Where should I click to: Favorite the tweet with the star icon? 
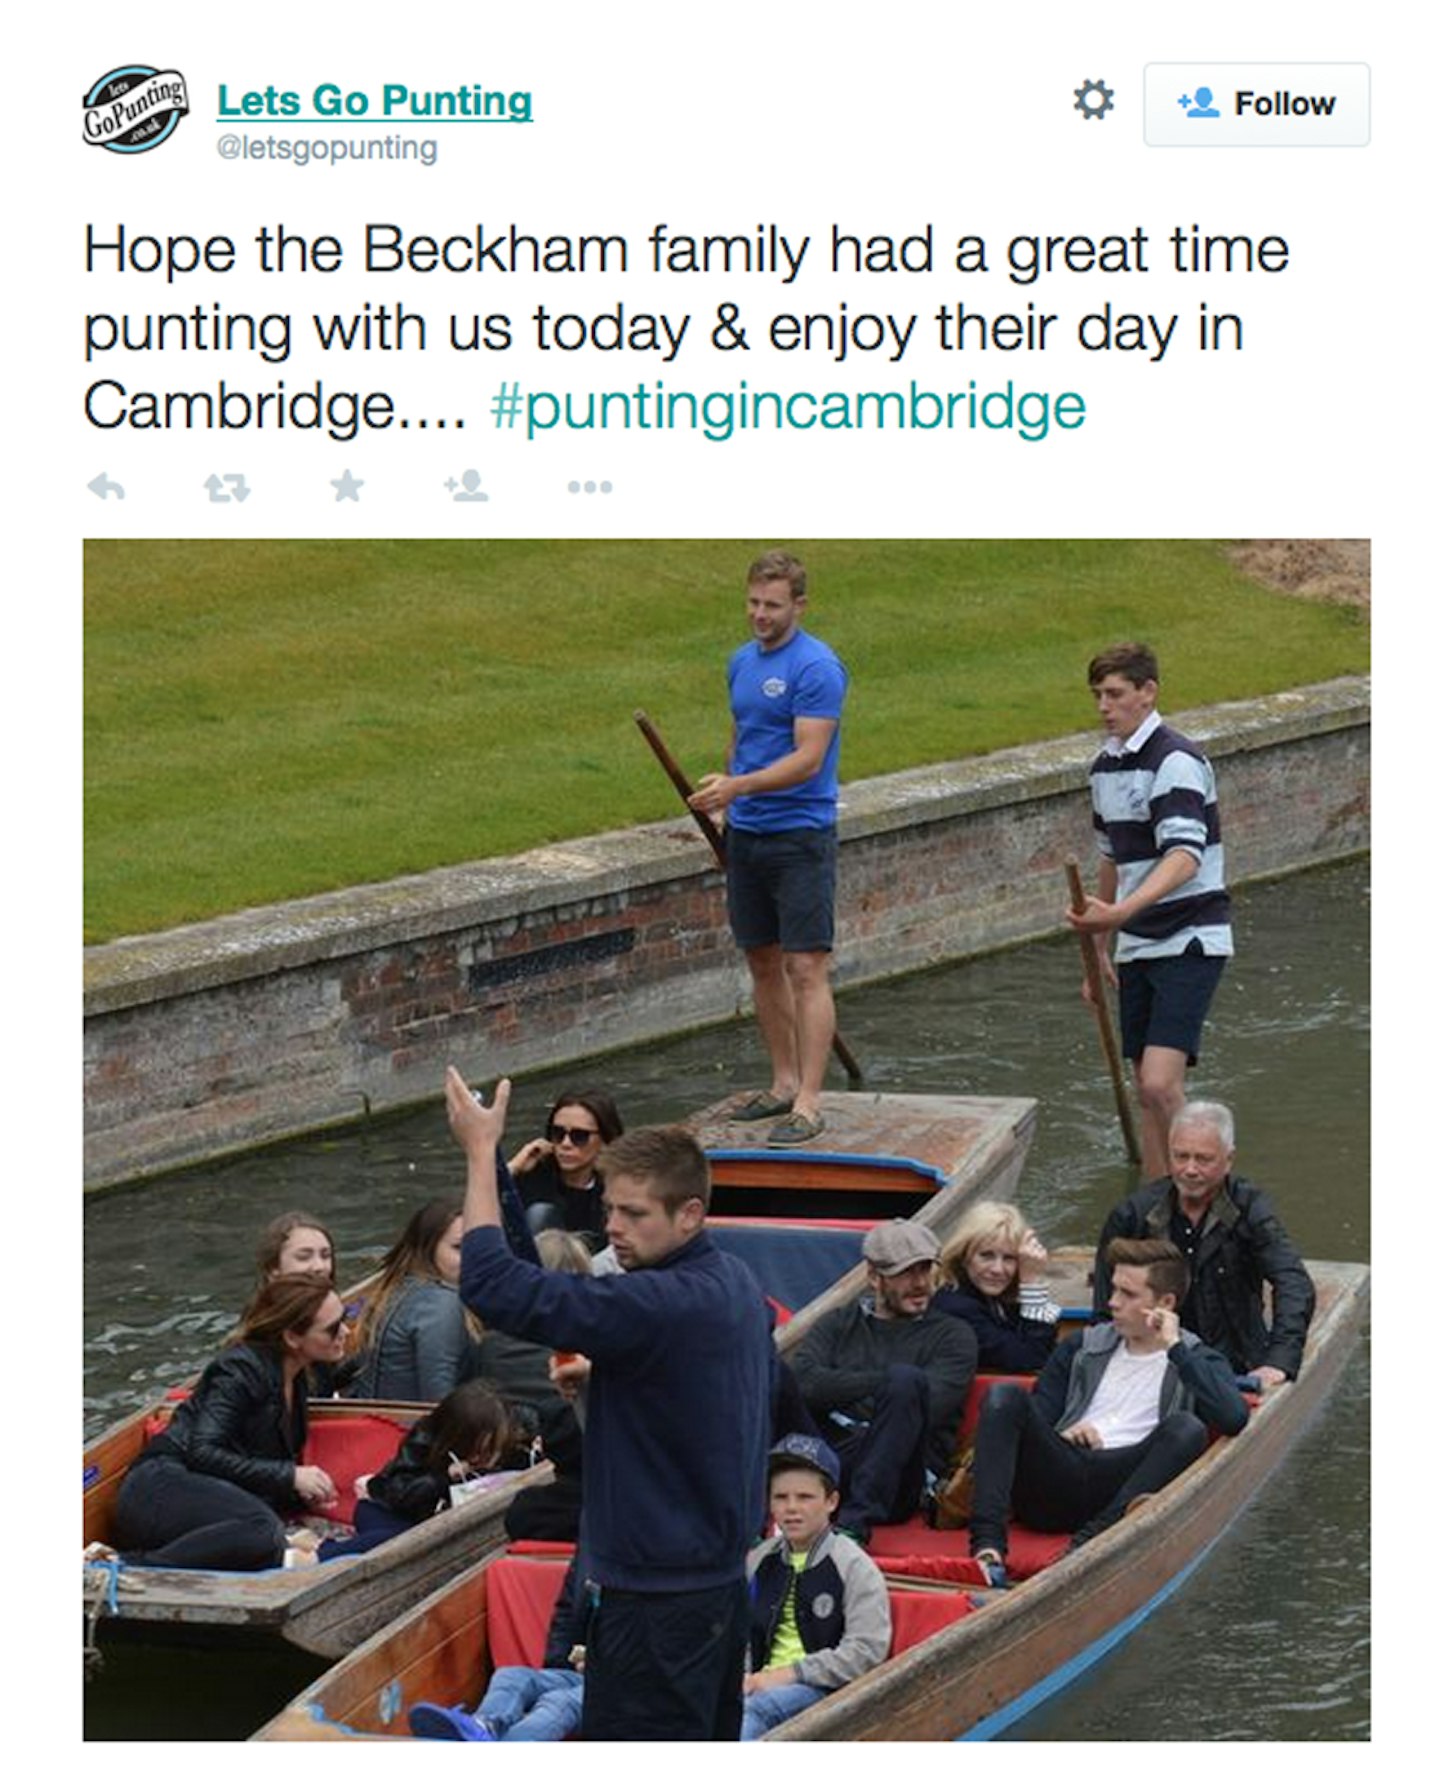pyautogui.click(x=347, y=486)
